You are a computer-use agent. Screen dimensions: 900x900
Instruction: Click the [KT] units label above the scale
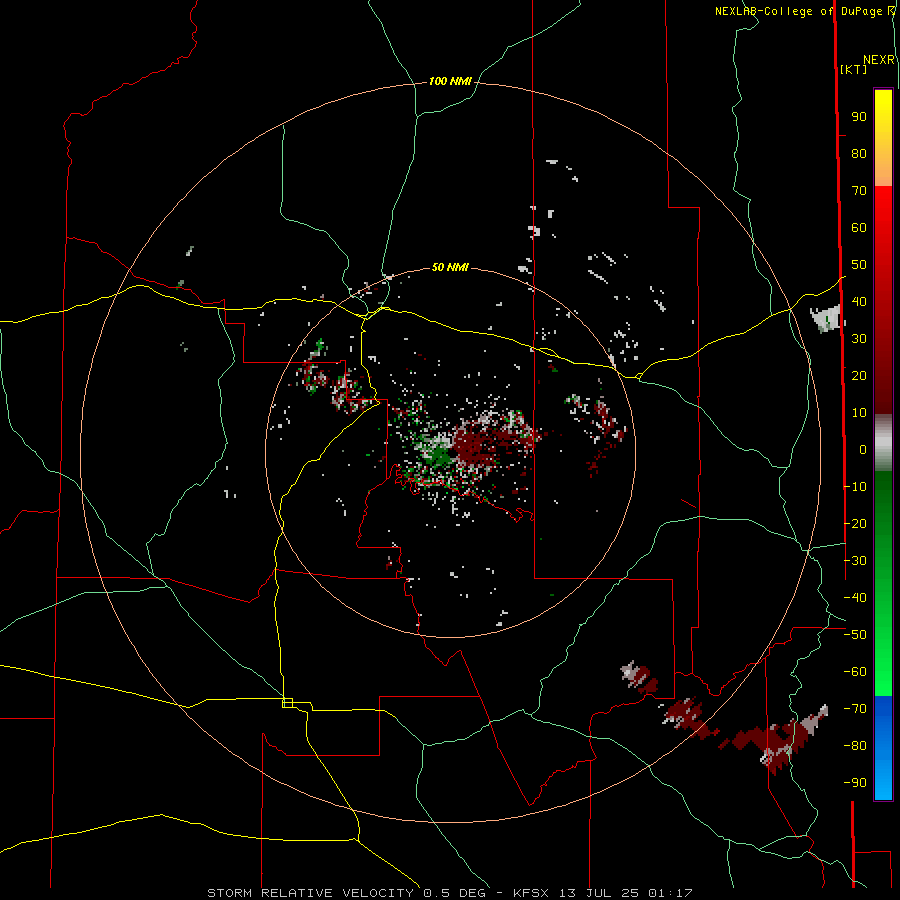(854, 69)
